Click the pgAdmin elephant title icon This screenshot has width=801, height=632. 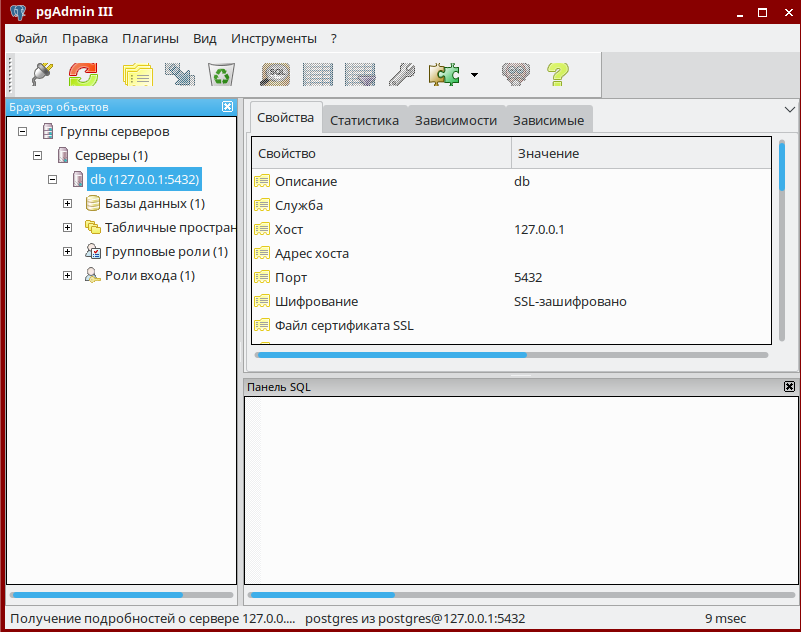[18, 12]
